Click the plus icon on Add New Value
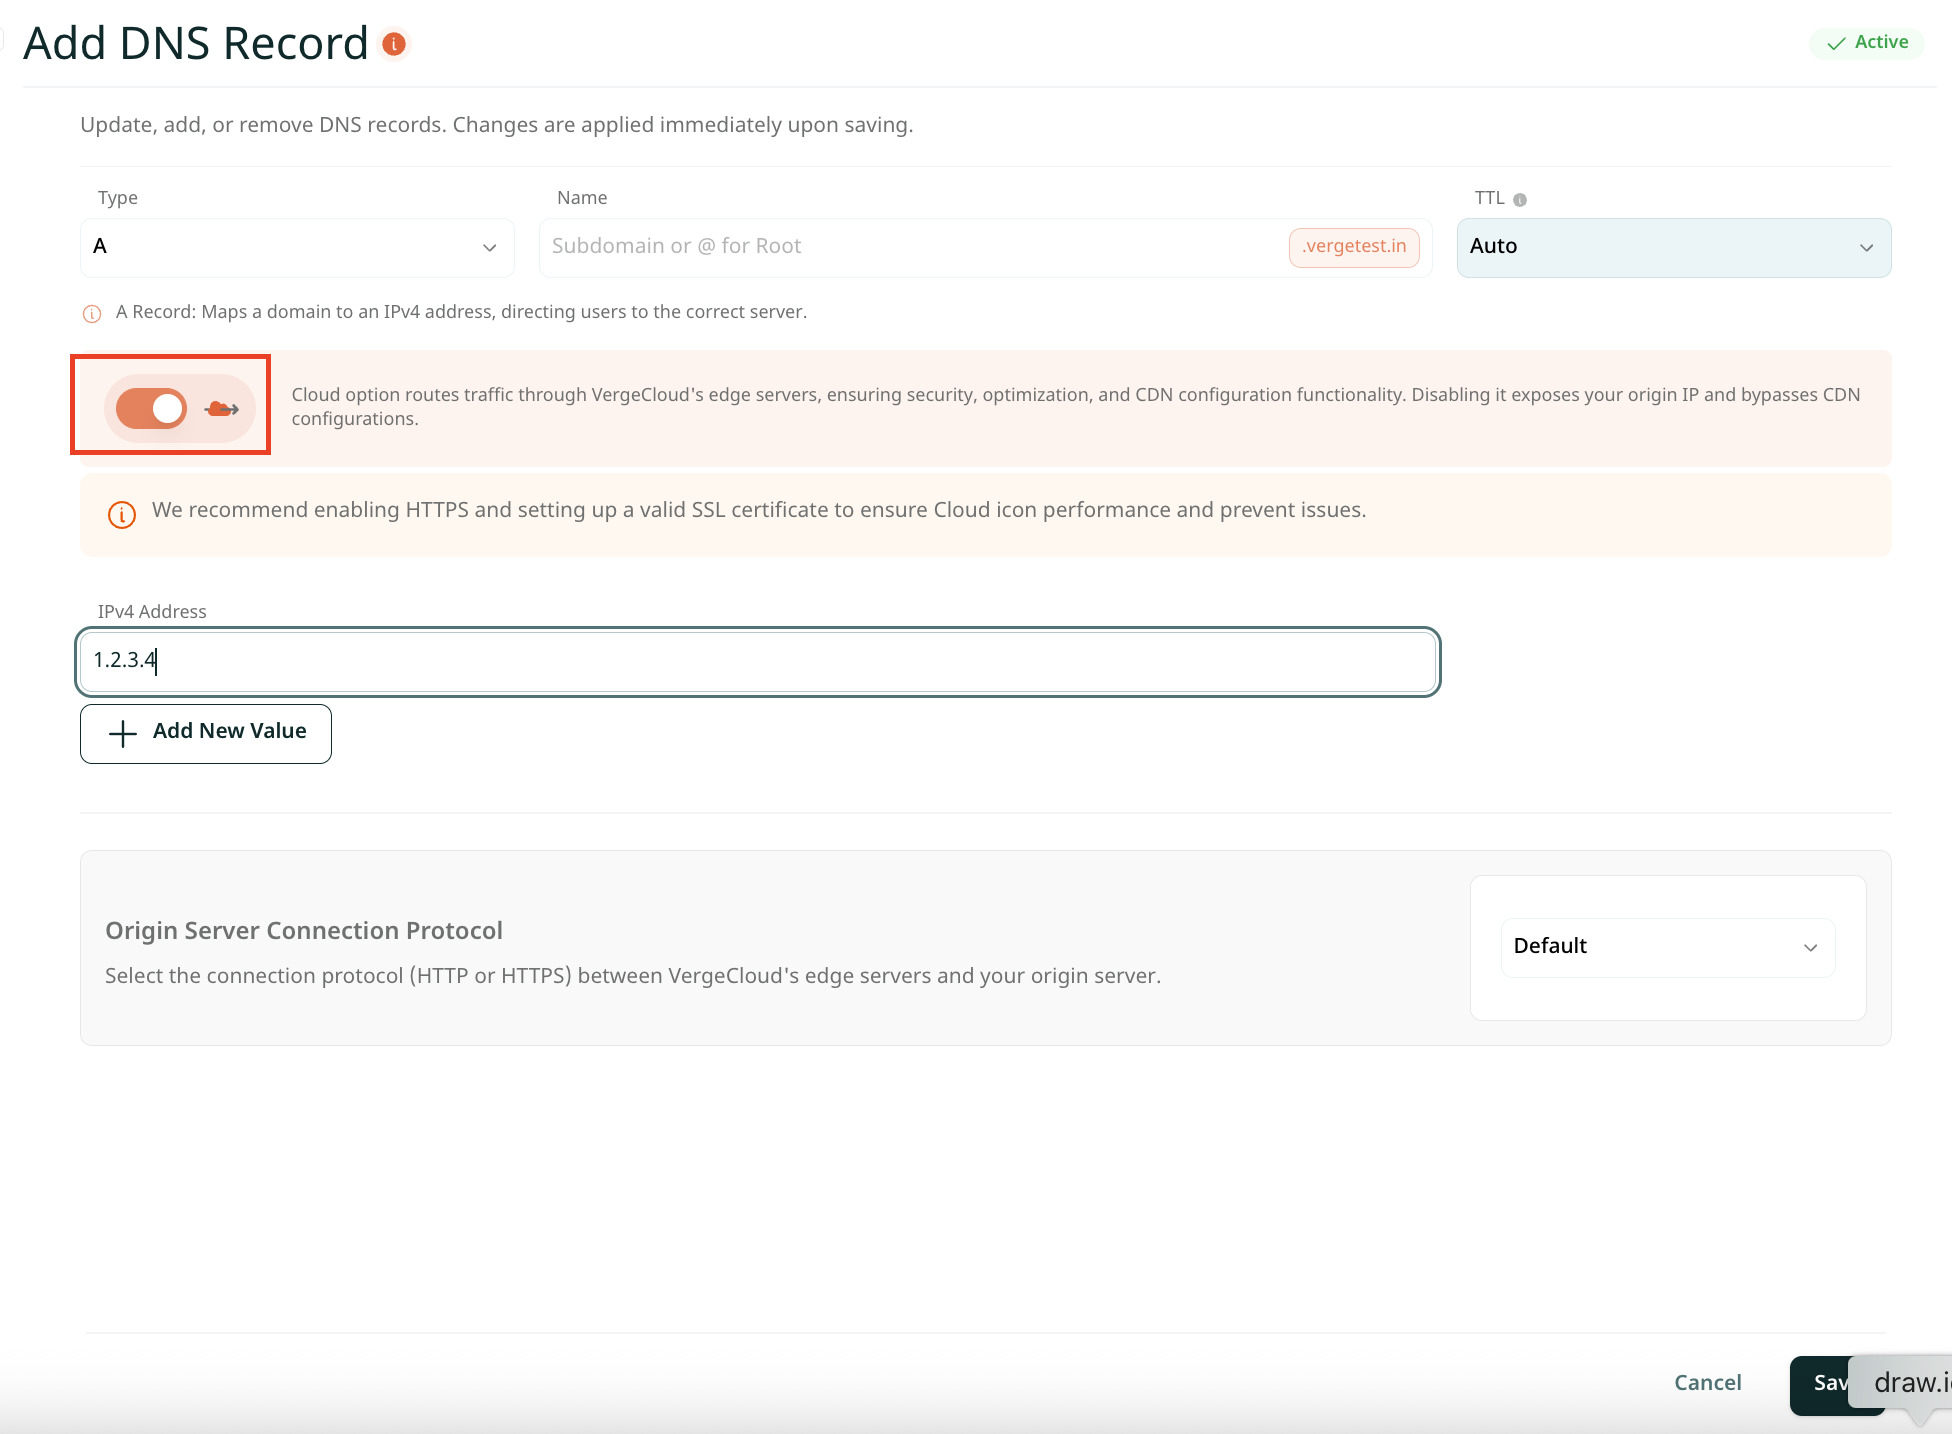This screenshot has width=1952, height=1434. (123, 733)
